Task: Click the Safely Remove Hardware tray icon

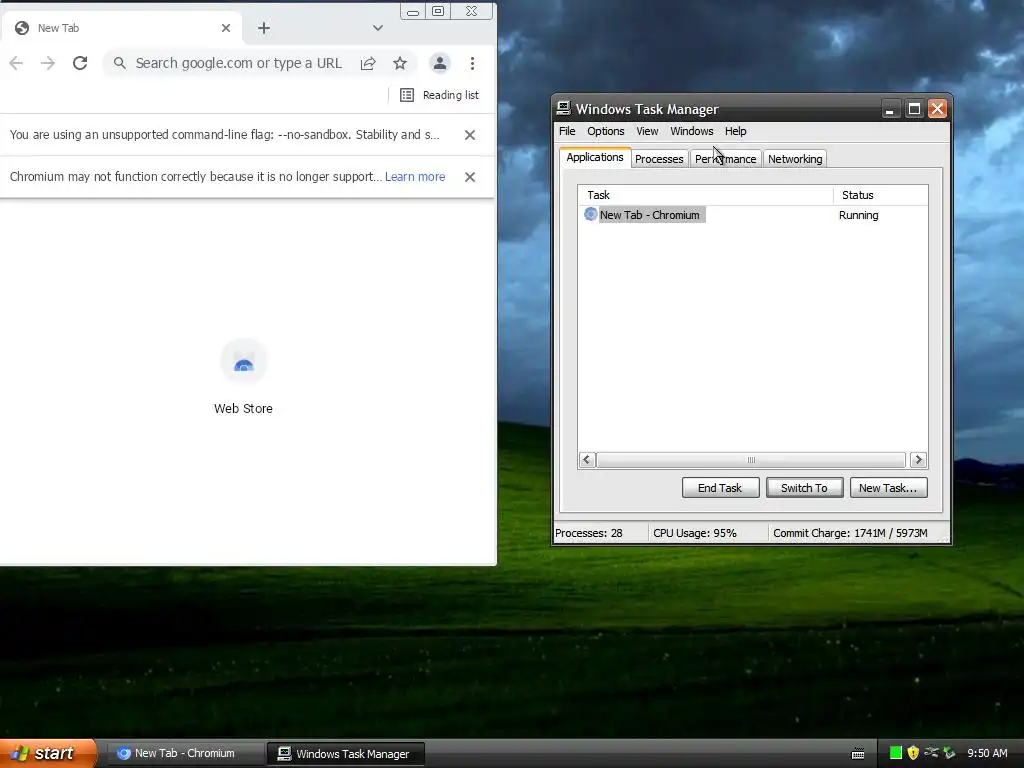Action: (x=949, y=753)
